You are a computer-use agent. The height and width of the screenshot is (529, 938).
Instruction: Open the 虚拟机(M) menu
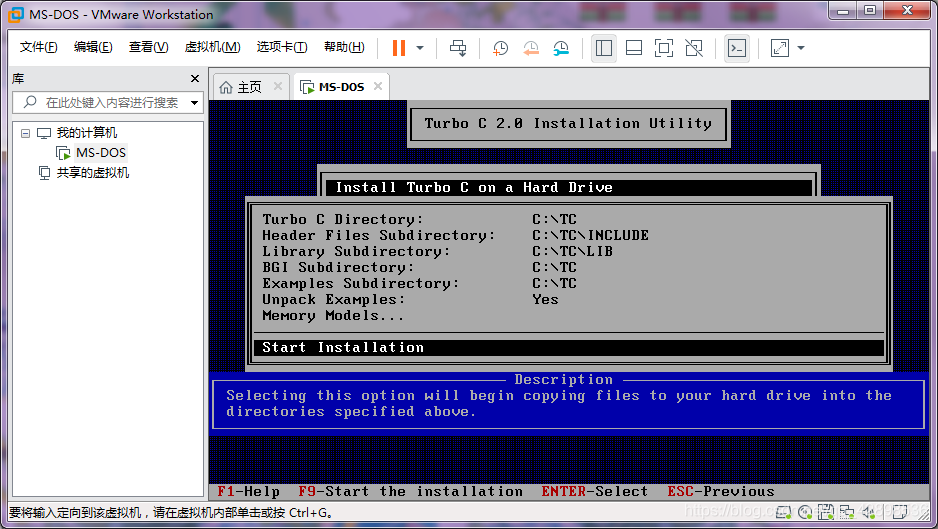(212, 47)
